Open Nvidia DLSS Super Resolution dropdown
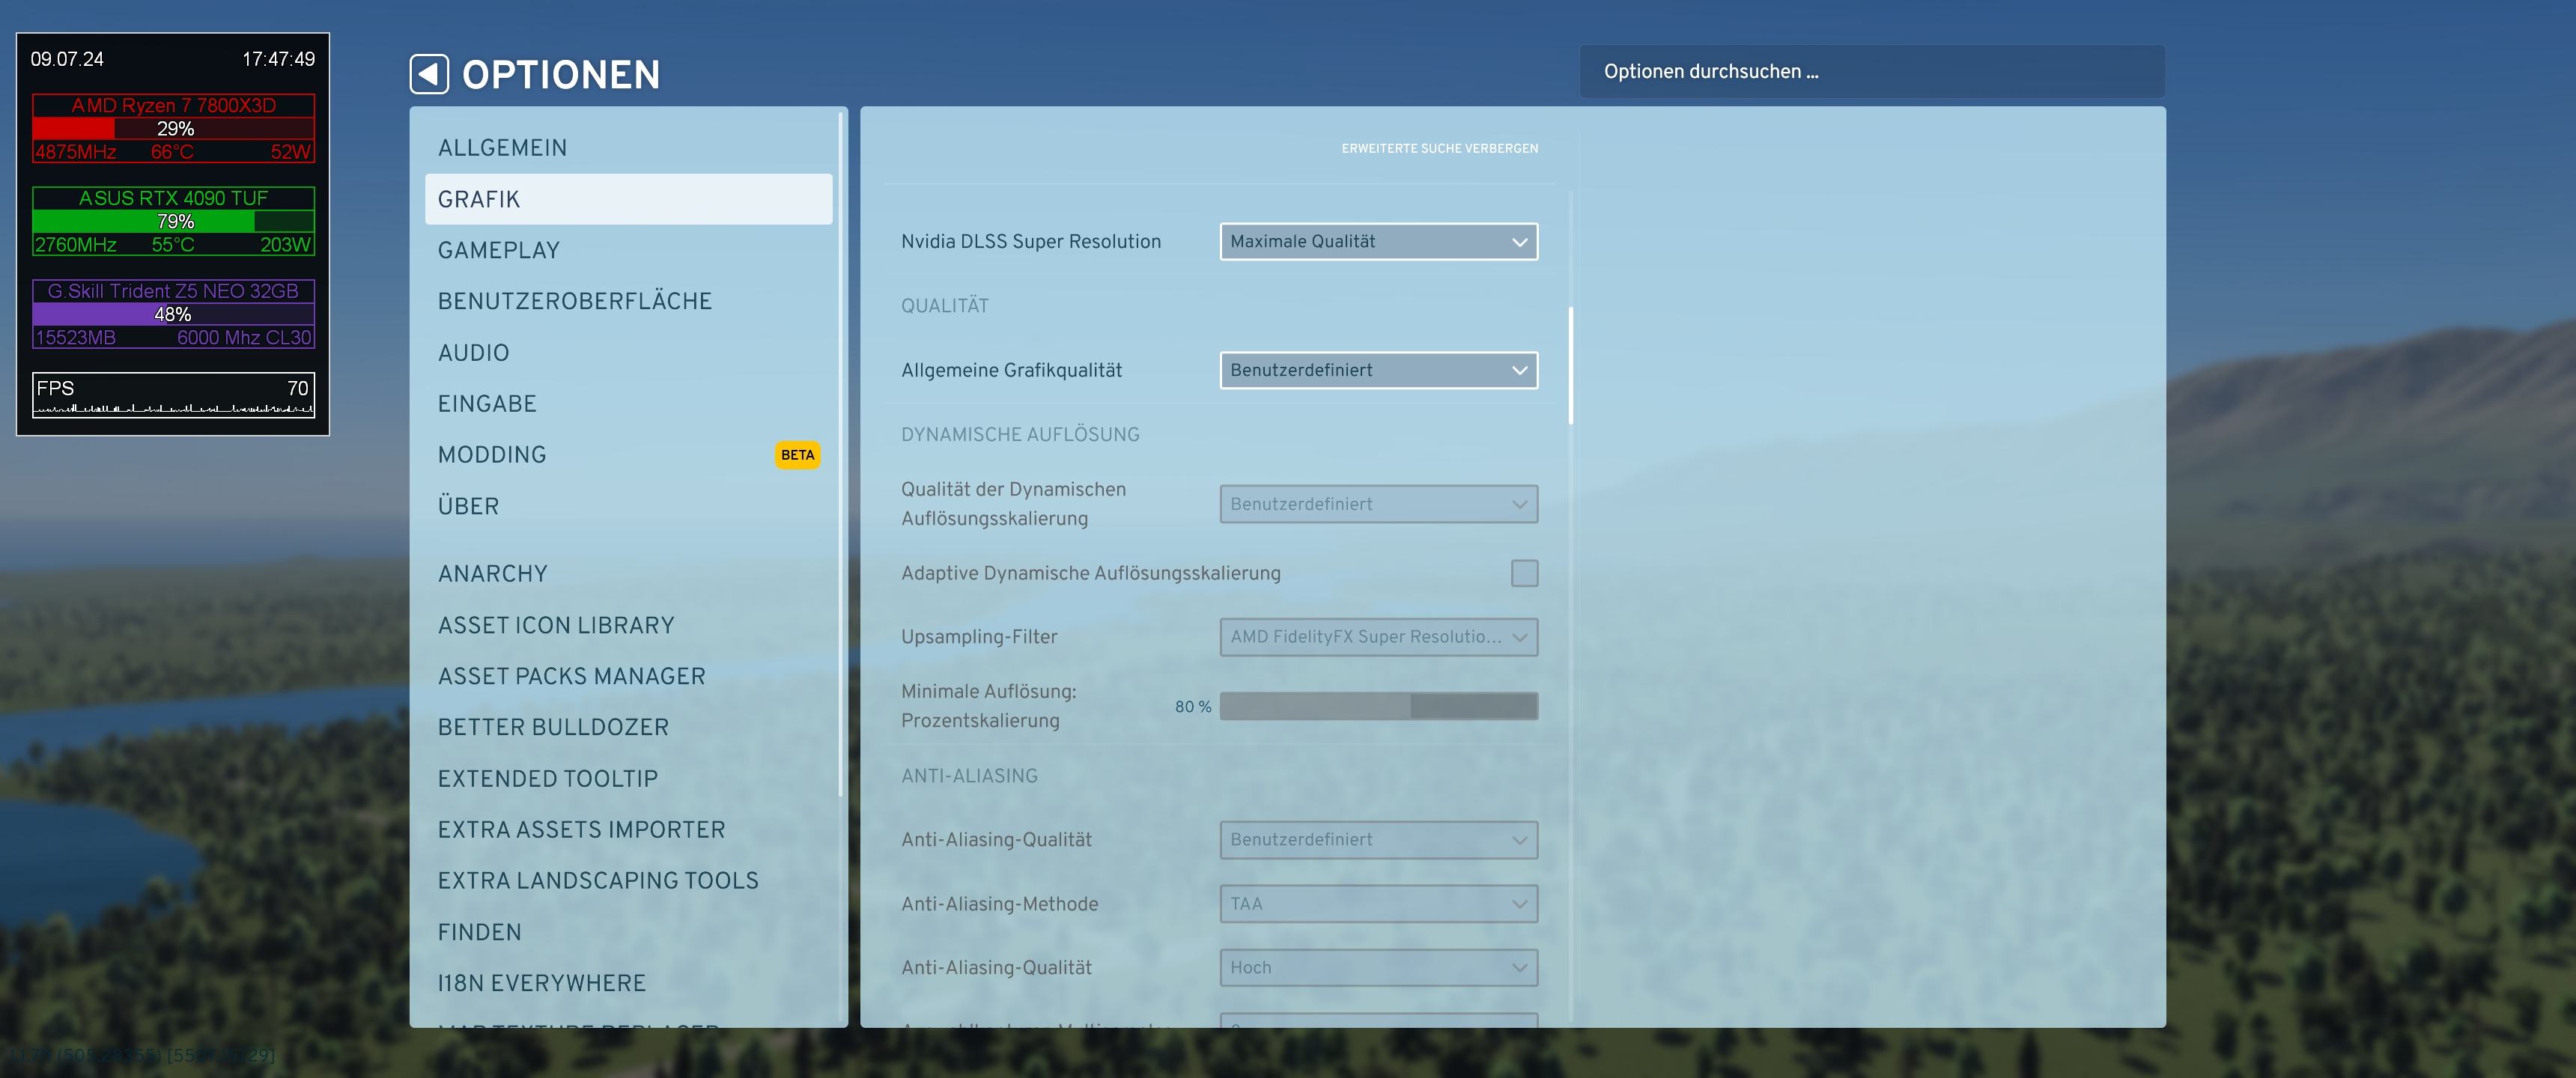2576x1078 pixels. 1378,241
